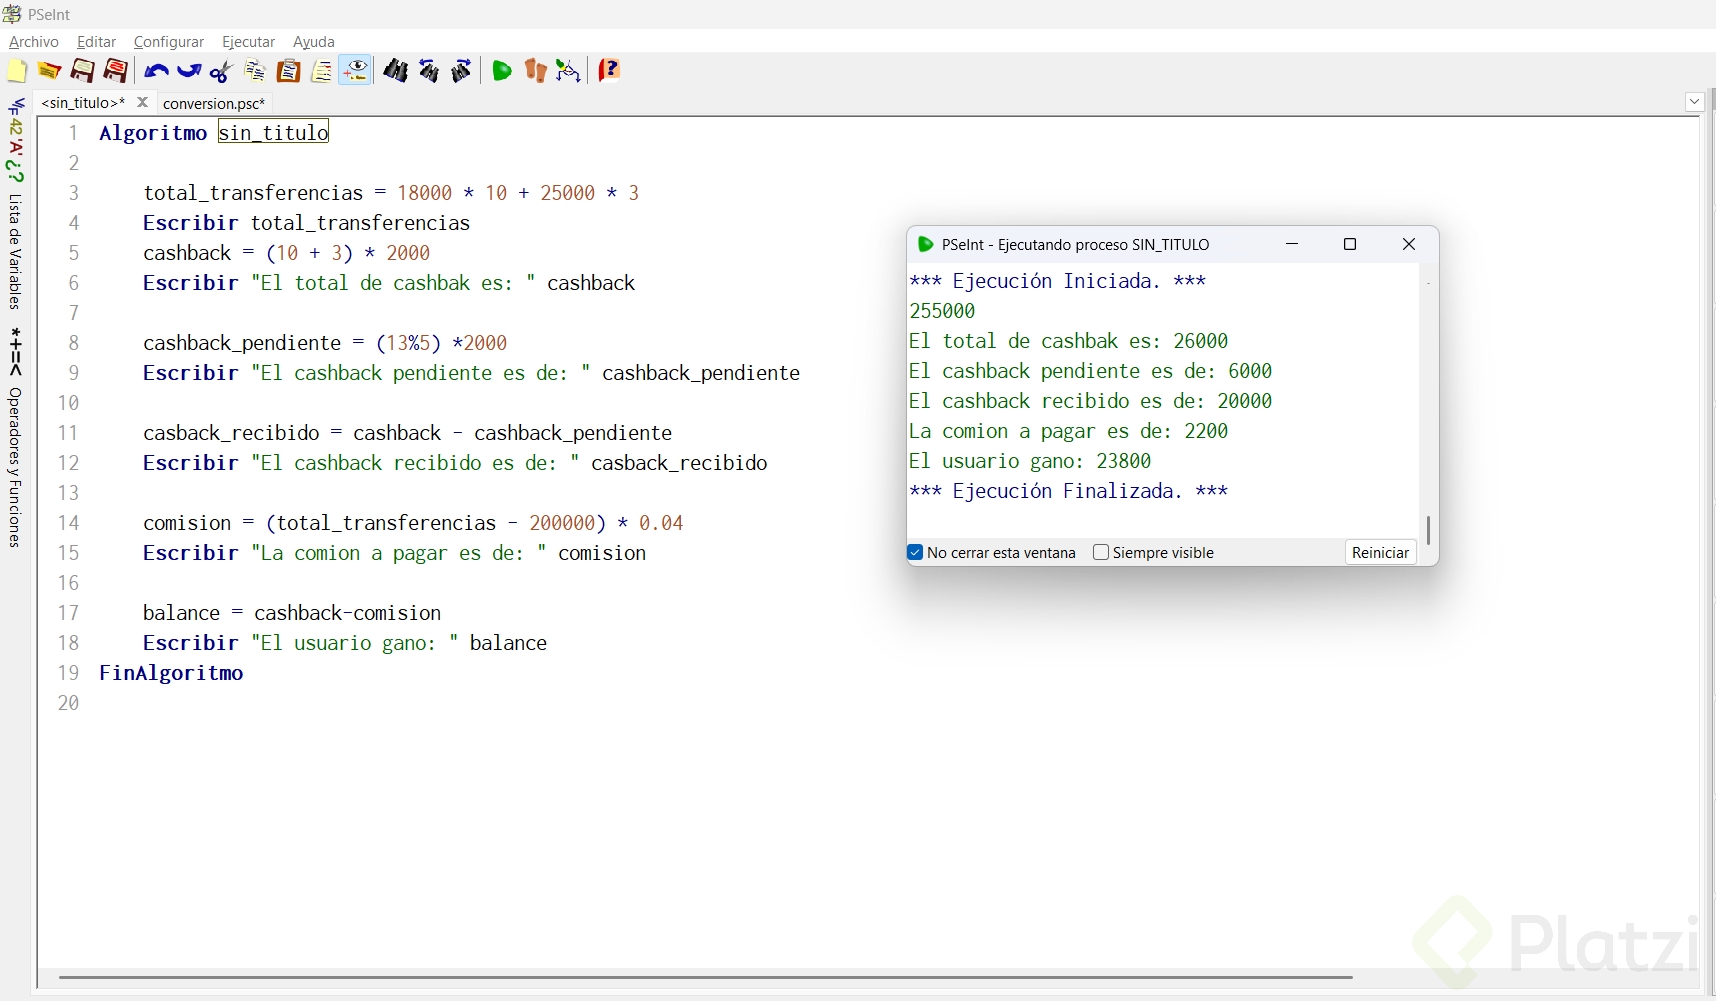Open the Configurar menu
Screen dimensions: 1716x1001
168,42
